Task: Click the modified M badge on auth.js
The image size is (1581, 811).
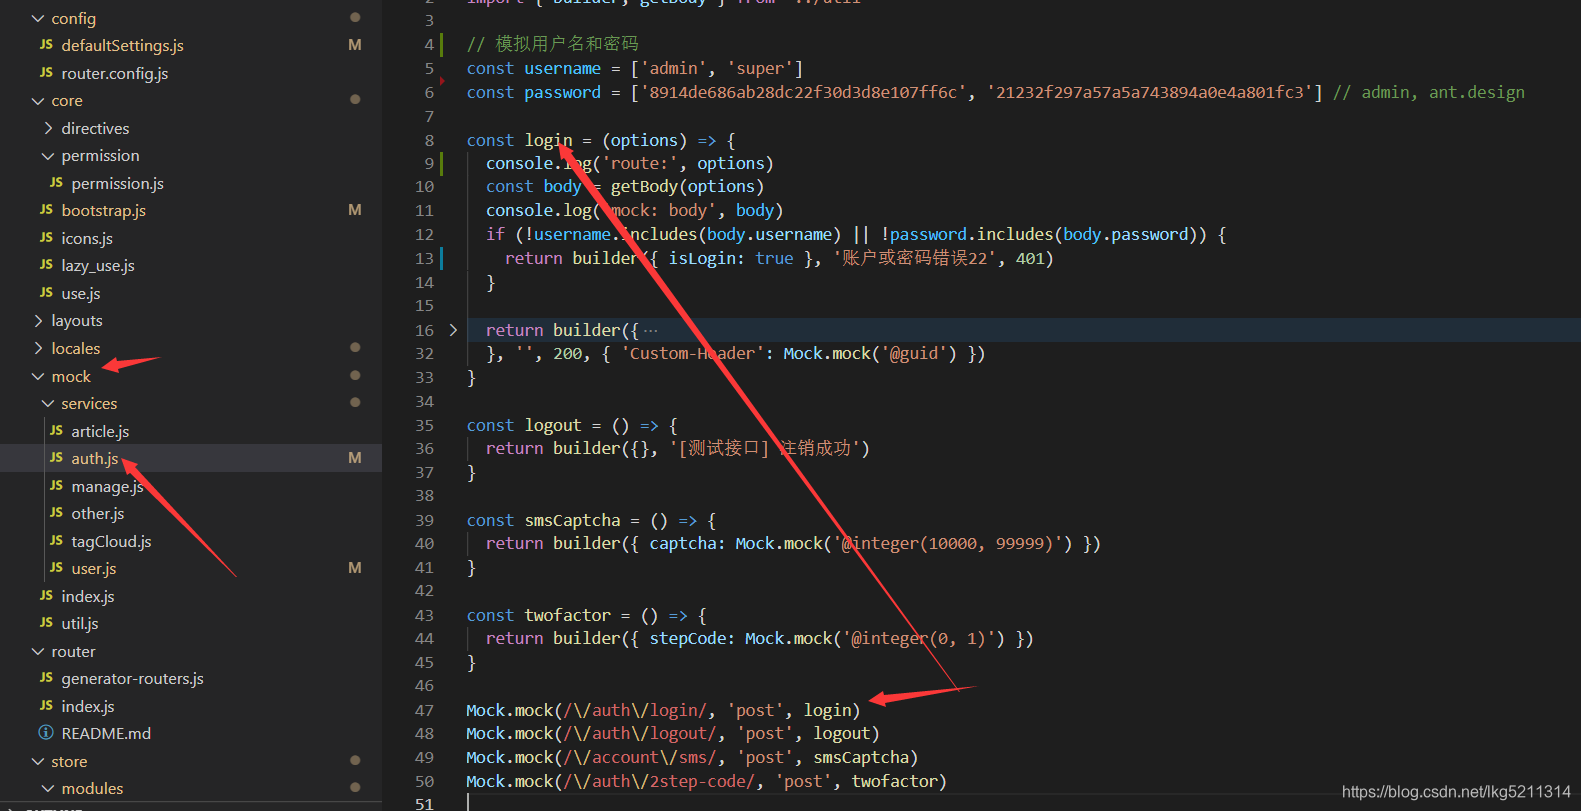Action: (355, 458)
